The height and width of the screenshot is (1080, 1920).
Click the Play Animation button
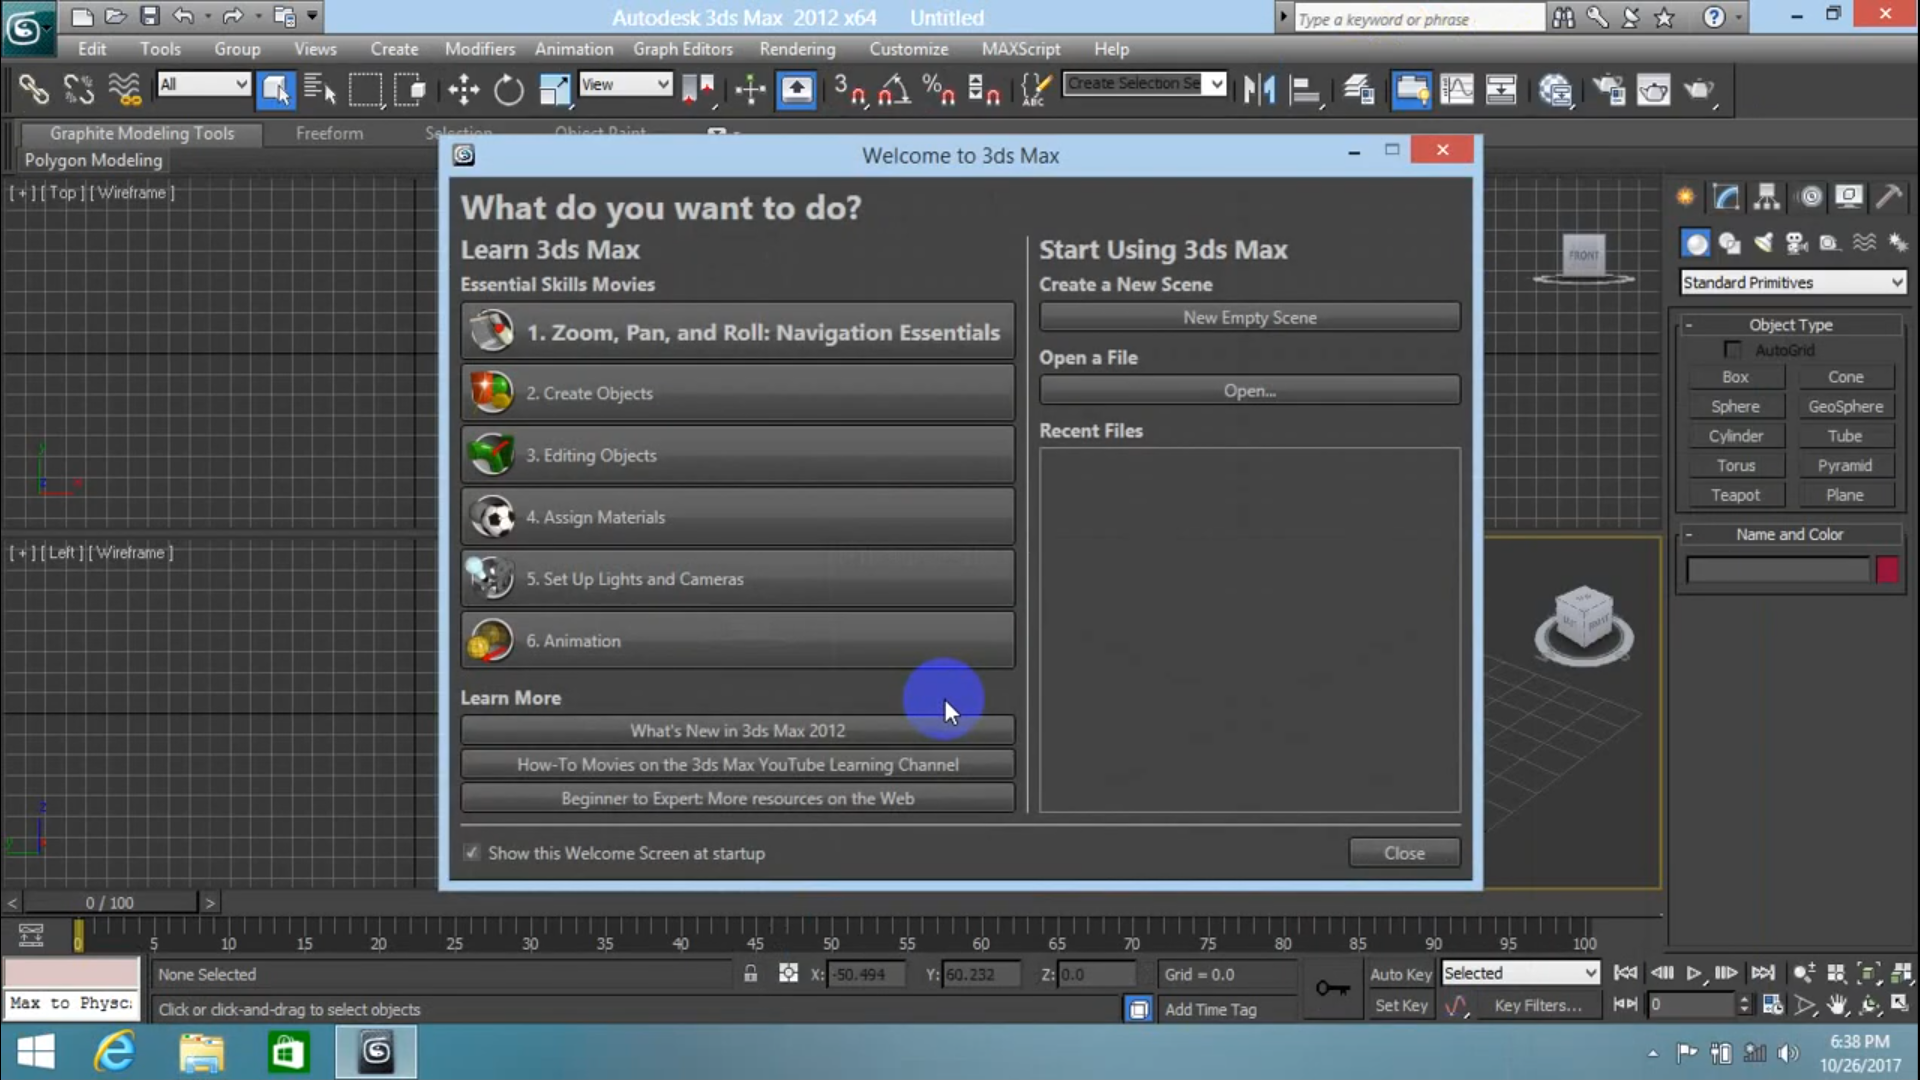pyautogui.click(x=1693, y=973)
